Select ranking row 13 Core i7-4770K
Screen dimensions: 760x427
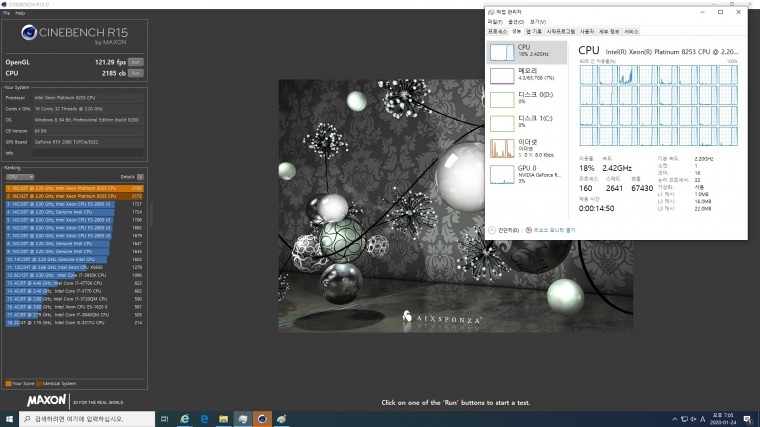coord(75,283)
